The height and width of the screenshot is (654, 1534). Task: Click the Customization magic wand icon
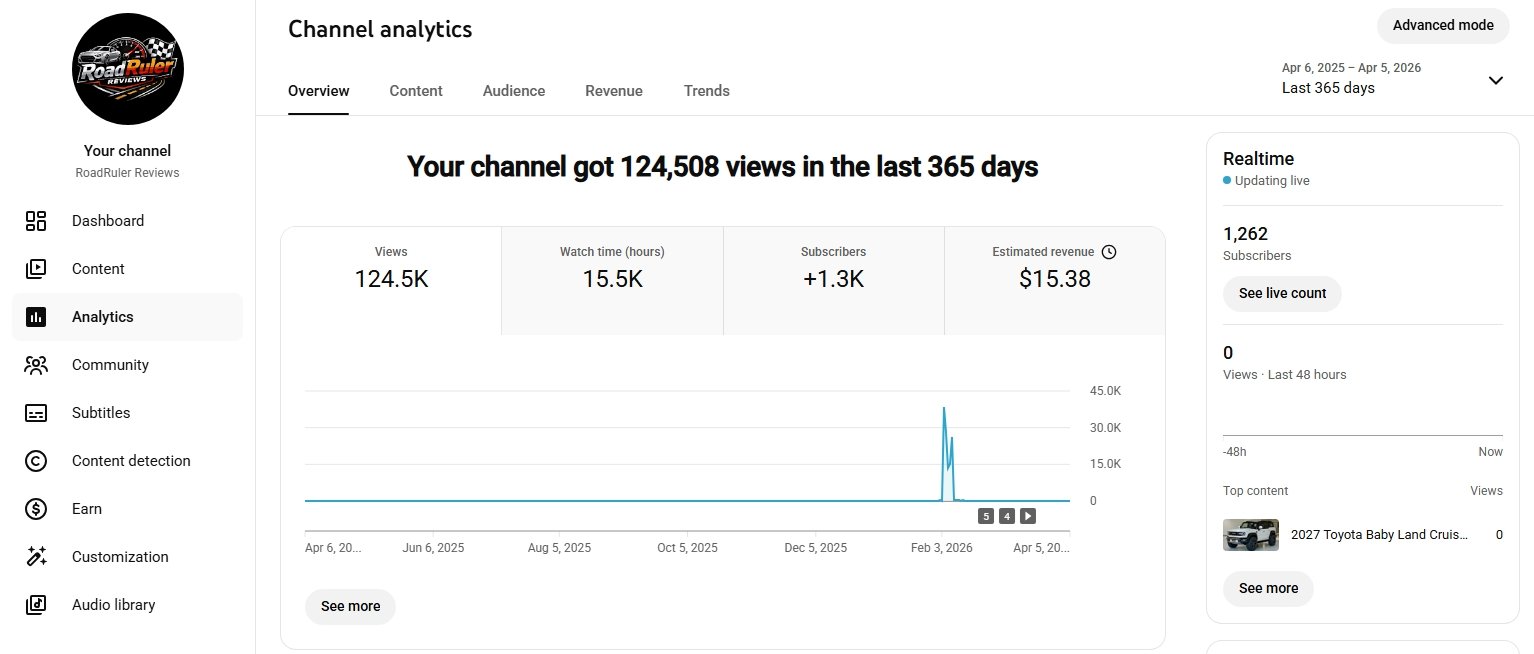point(36,557)
